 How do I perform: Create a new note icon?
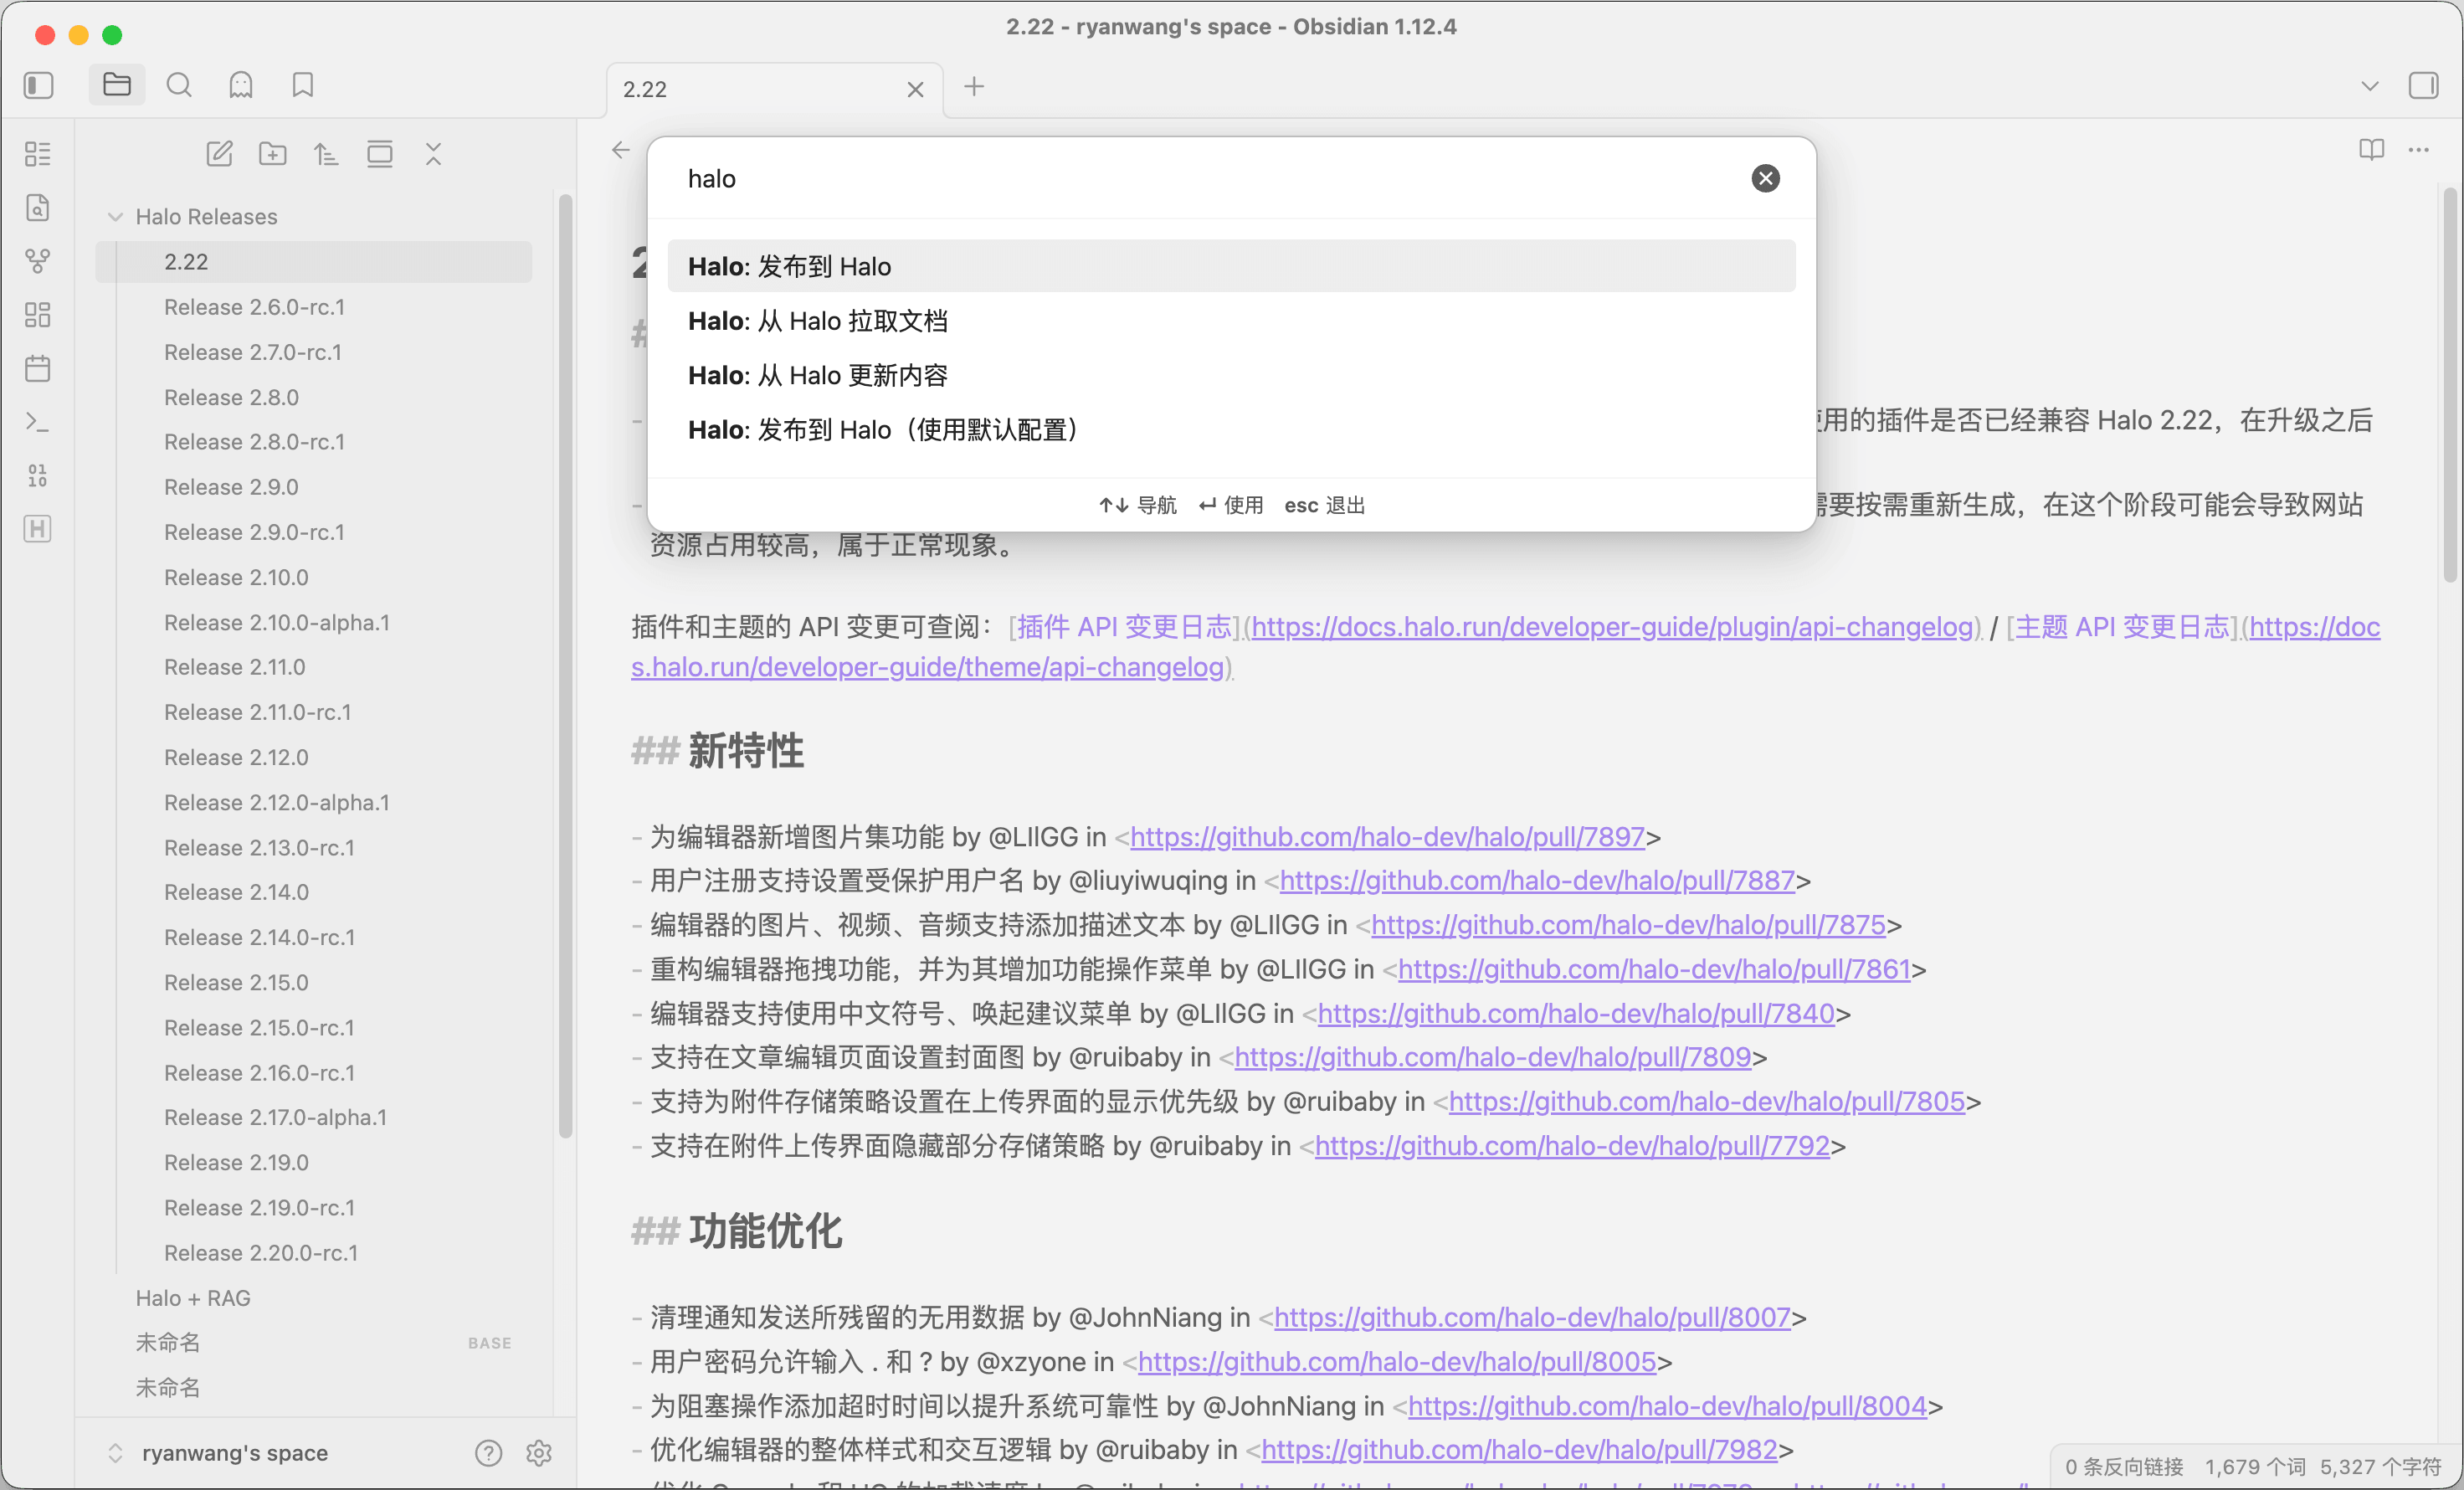coord(219,154)
